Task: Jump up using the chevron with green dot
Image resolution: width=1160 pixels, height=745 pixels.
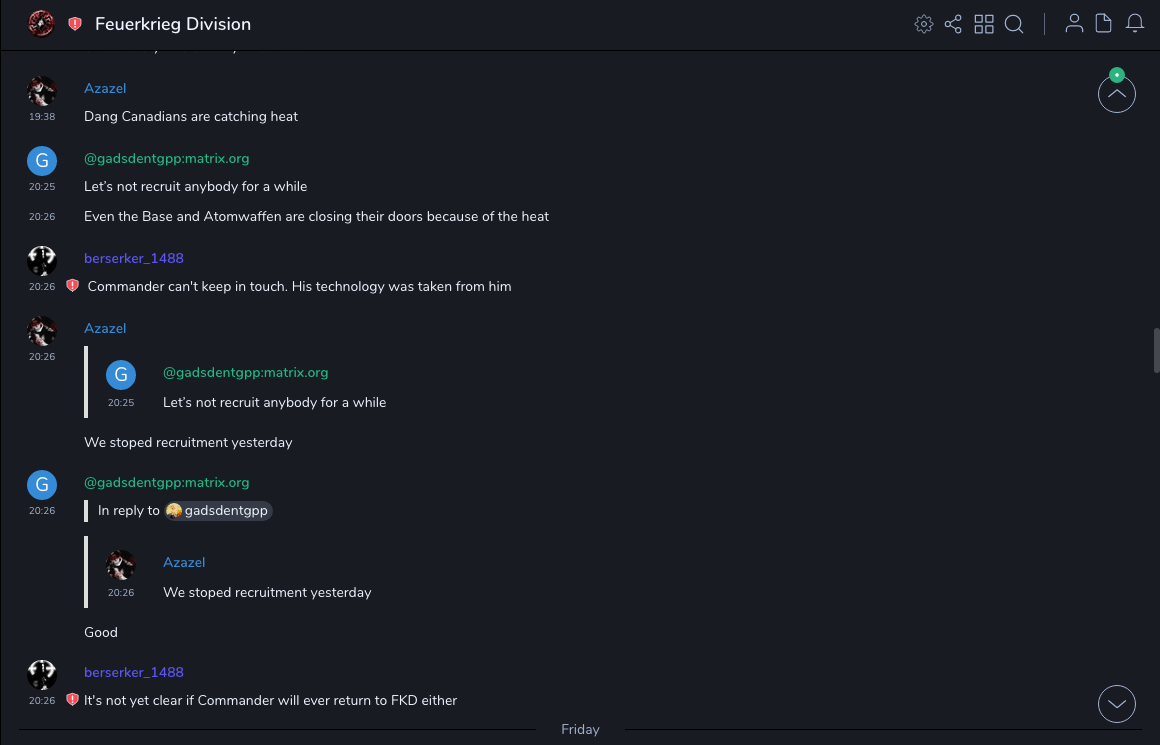Action: 1116,94
